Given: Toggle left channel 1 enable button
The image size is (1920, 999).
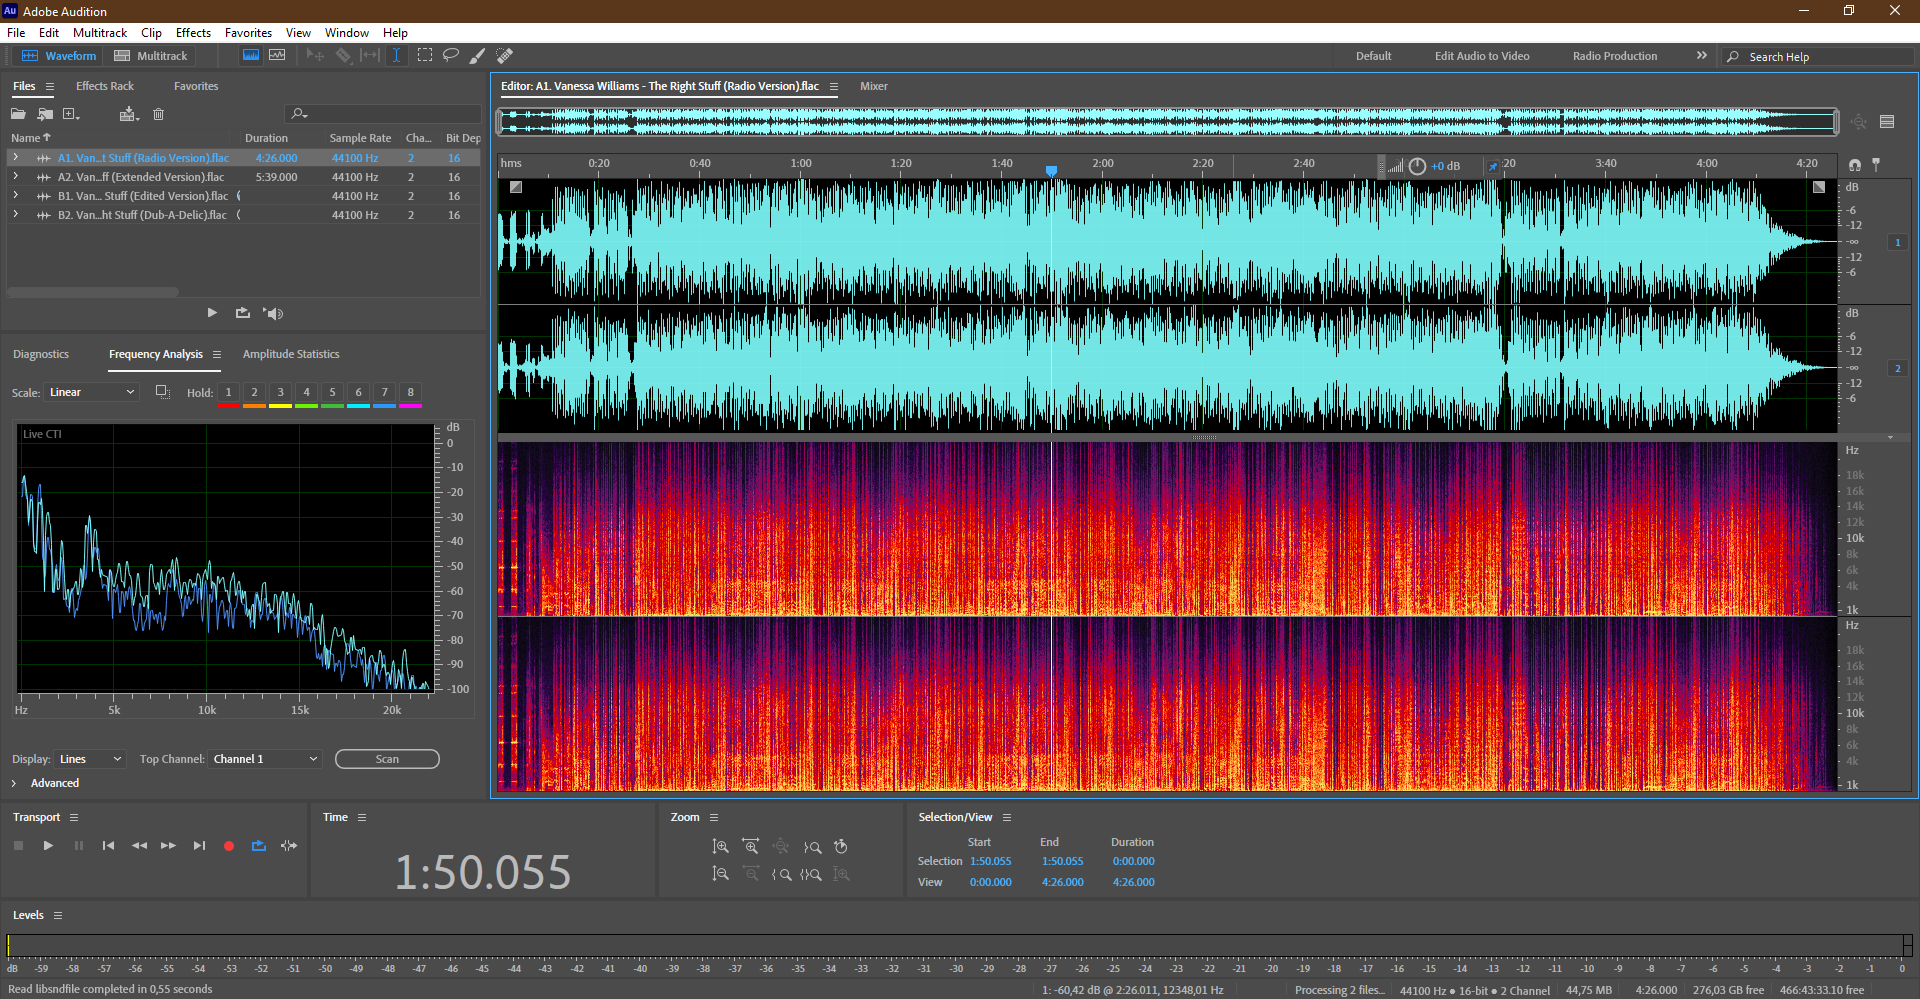Looking at the screenshot, I should coord(1897,242).
